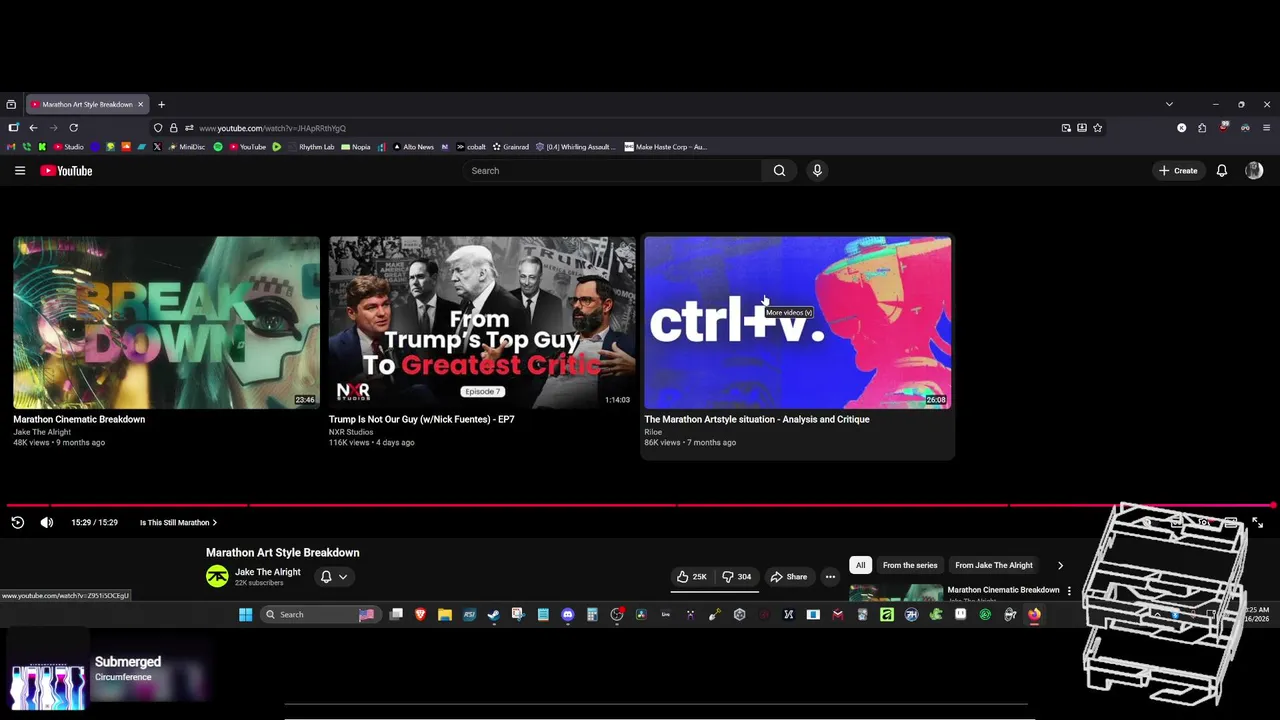Replay the video with the replay icon
This screenshot has height=720, width=1280.
[17, 522]
